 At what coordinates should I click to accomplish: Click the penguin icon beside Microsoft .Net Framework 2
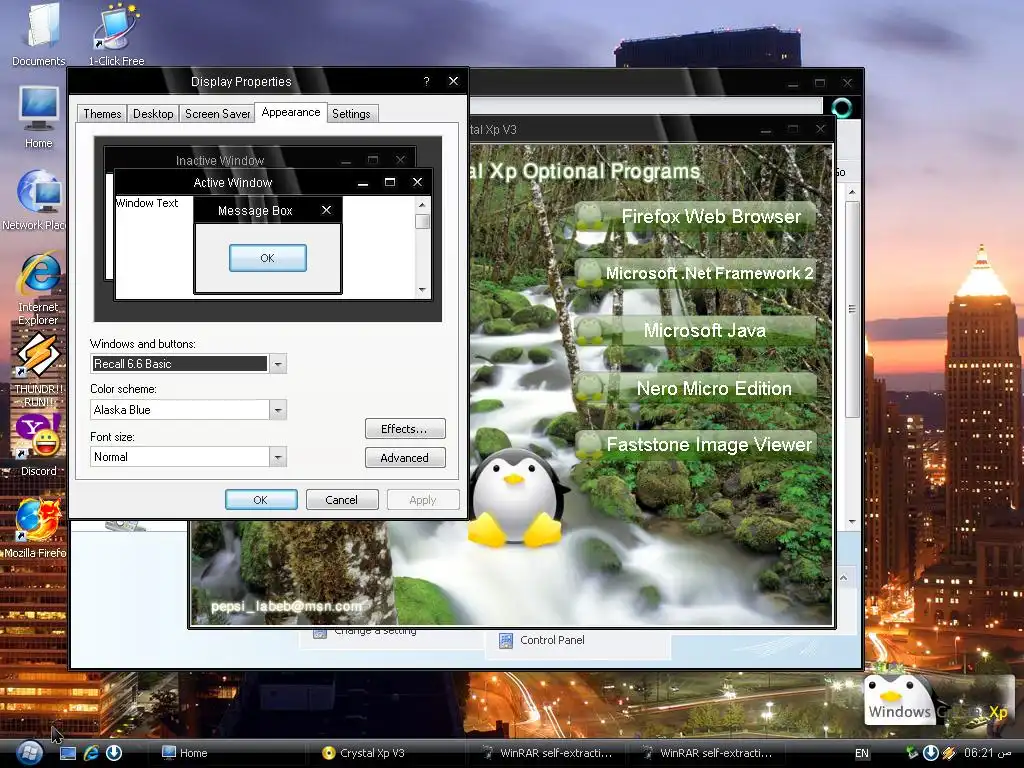click(590, 273)
